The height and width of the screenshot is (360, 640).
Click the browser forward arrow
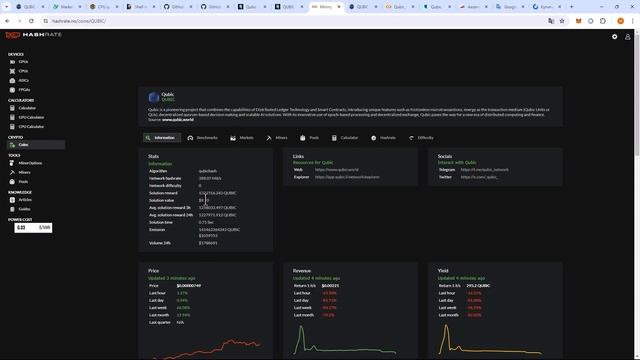(19, 21)
